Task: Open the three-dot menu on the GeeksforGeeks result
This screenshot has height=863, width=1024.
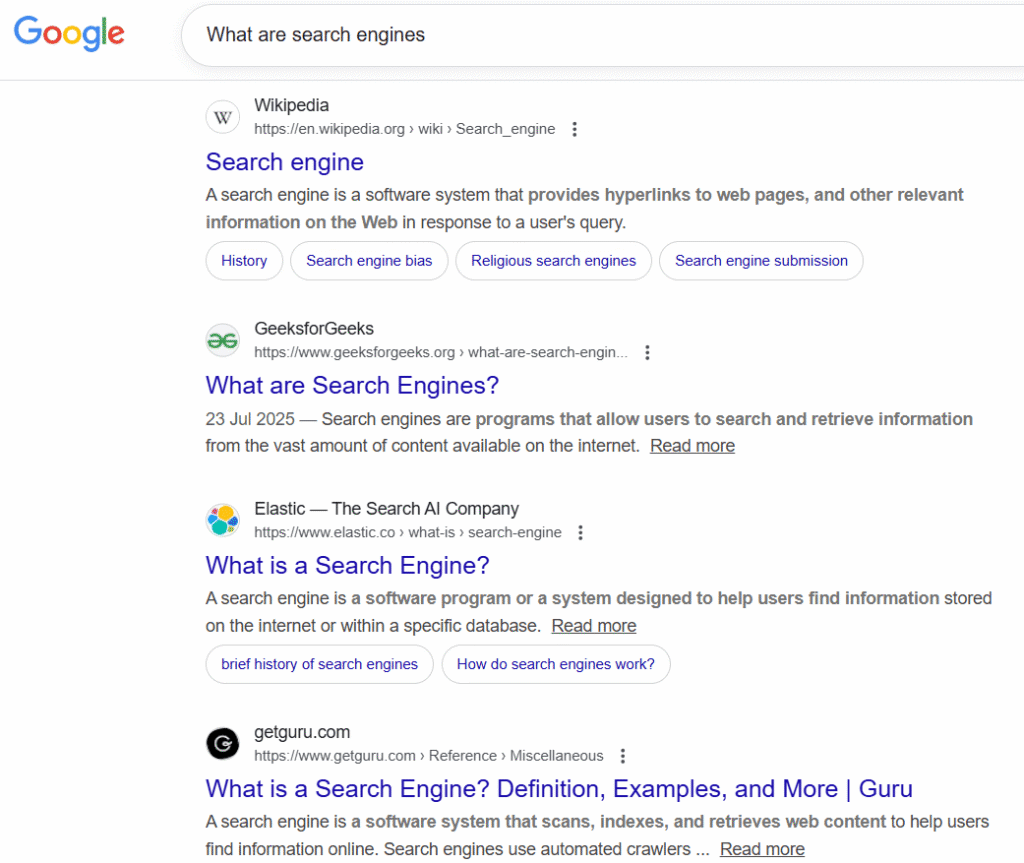Action: [x=647, y=352]
